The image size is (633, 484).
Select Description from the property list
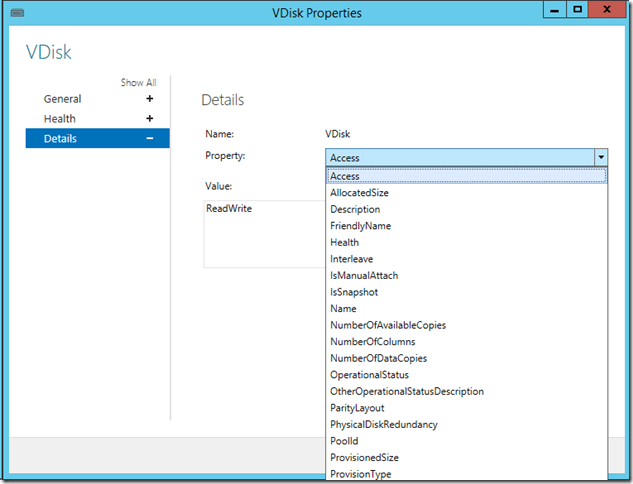[355, 210]
